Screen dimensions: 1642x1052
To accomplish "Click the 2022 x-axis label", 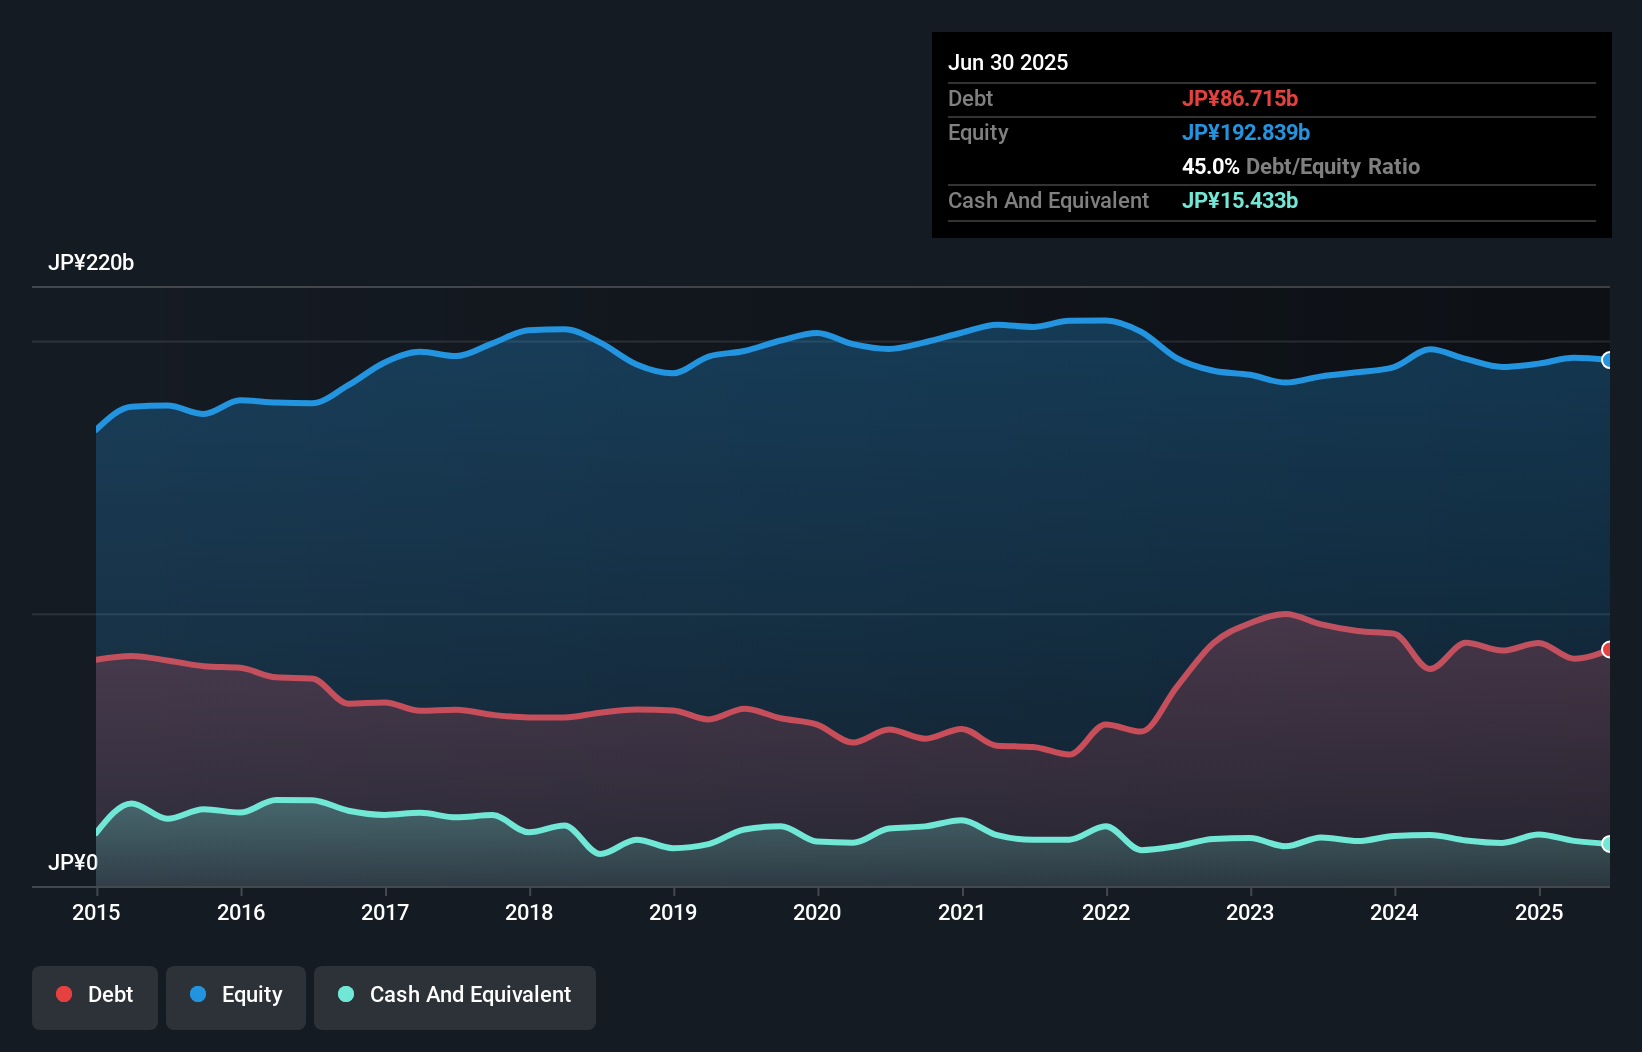I will [1106, 912].
